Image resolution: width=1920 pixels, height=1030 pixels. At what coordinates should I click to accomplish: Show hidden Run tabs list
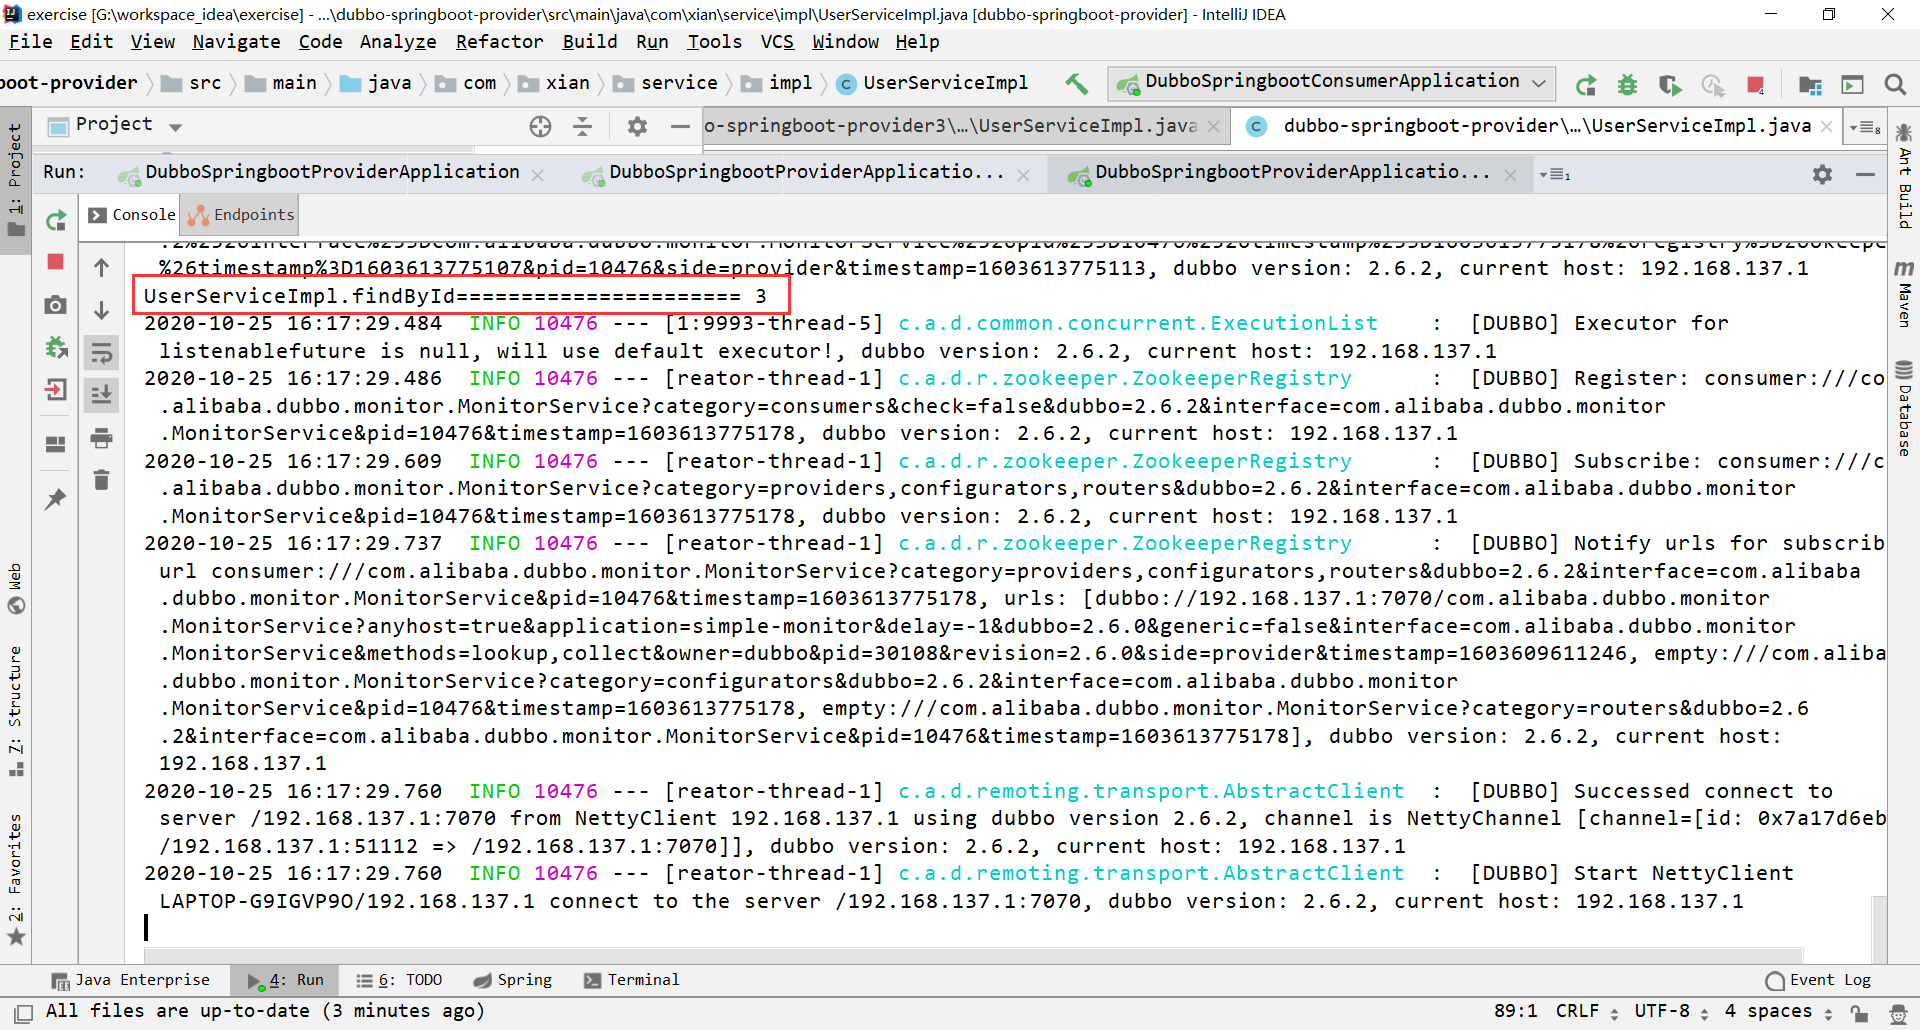(1555, 175)
